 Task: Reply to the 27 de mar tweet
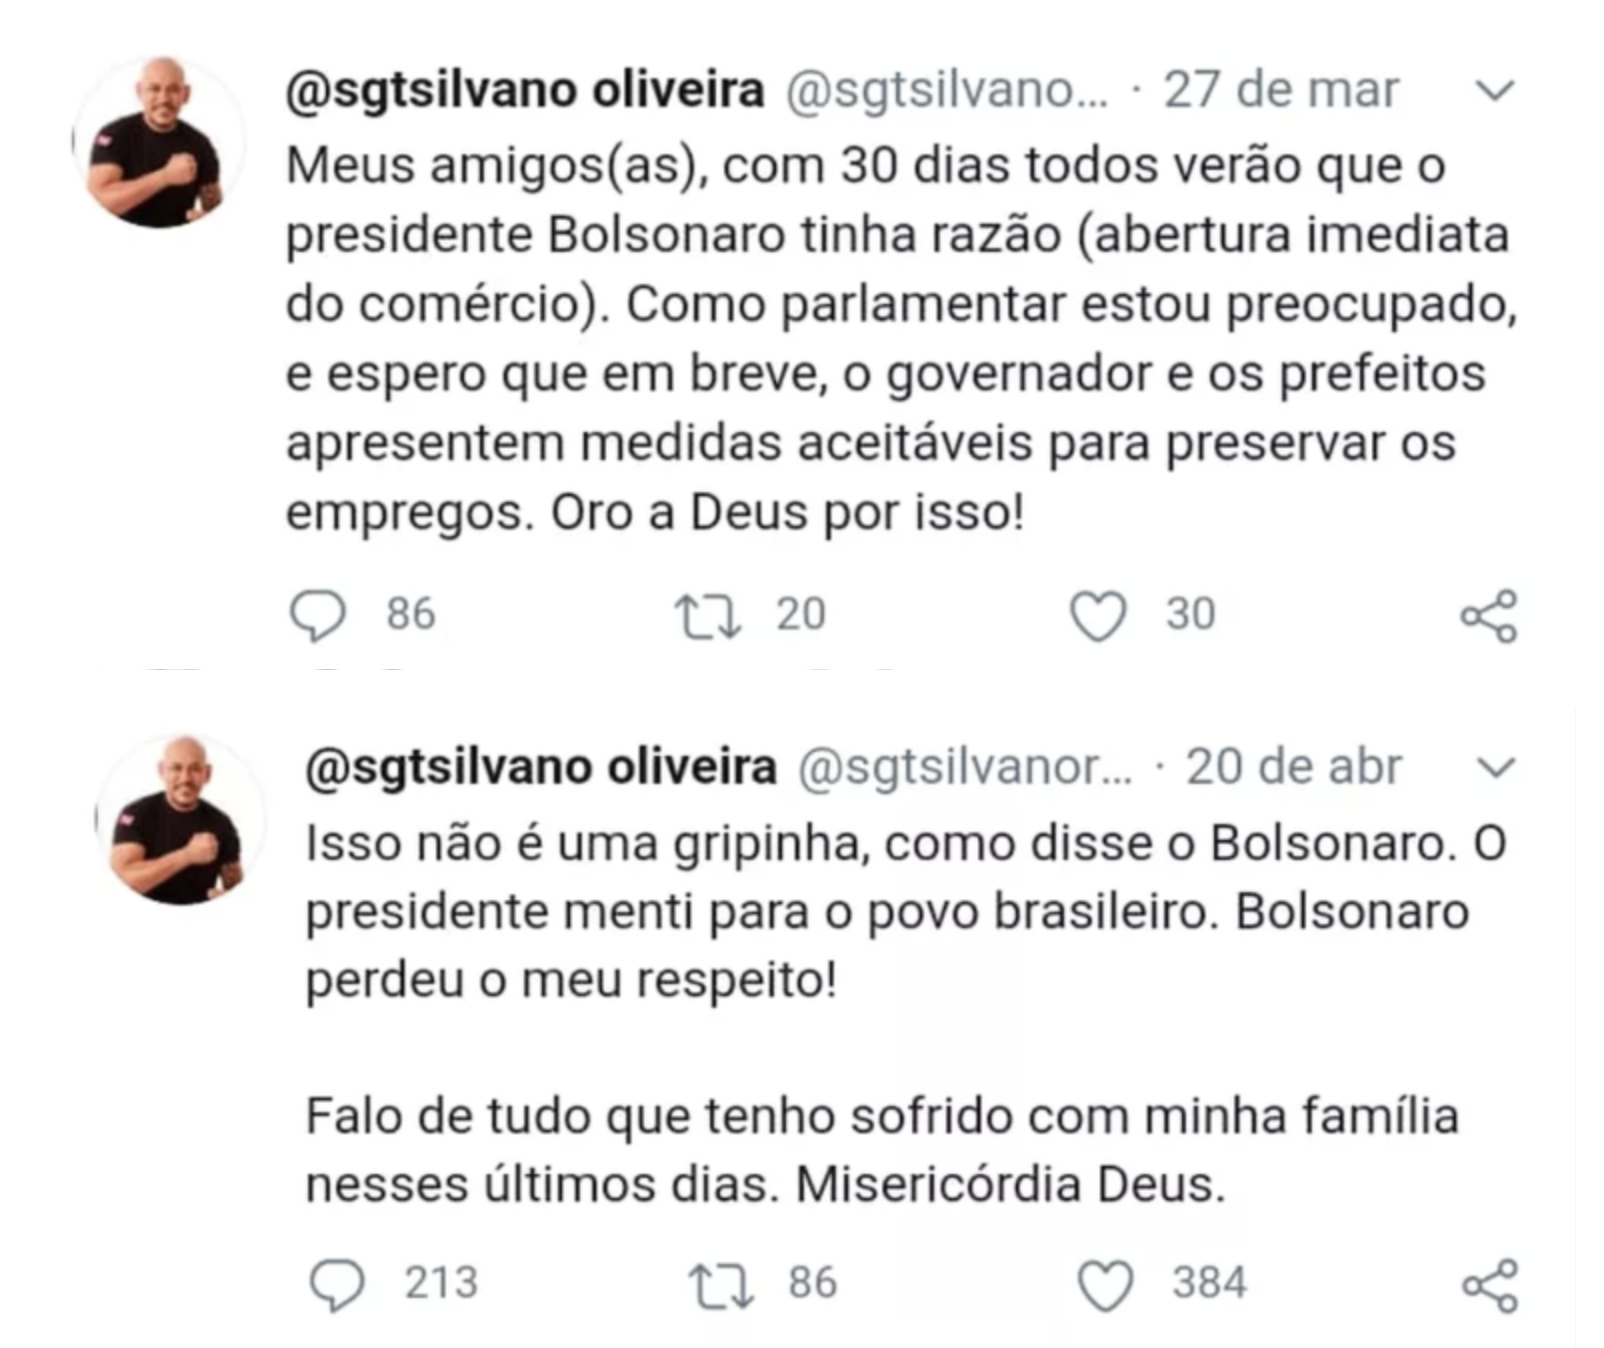pyautogui.click(x=317, y=615)
